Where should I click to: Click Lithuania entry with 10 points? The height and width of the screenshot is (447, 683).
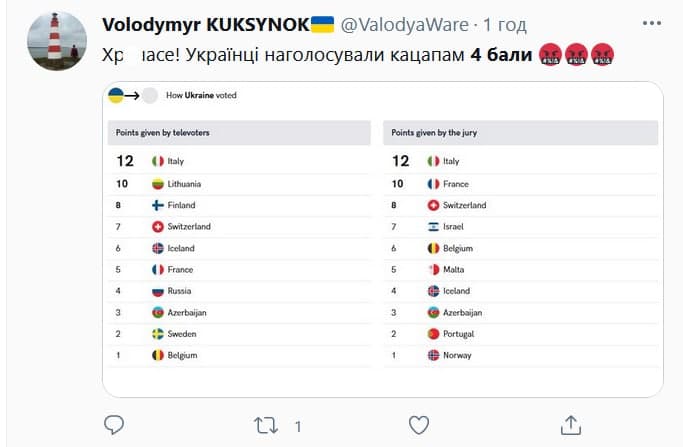pyautogui.click(x=176, y=184)
